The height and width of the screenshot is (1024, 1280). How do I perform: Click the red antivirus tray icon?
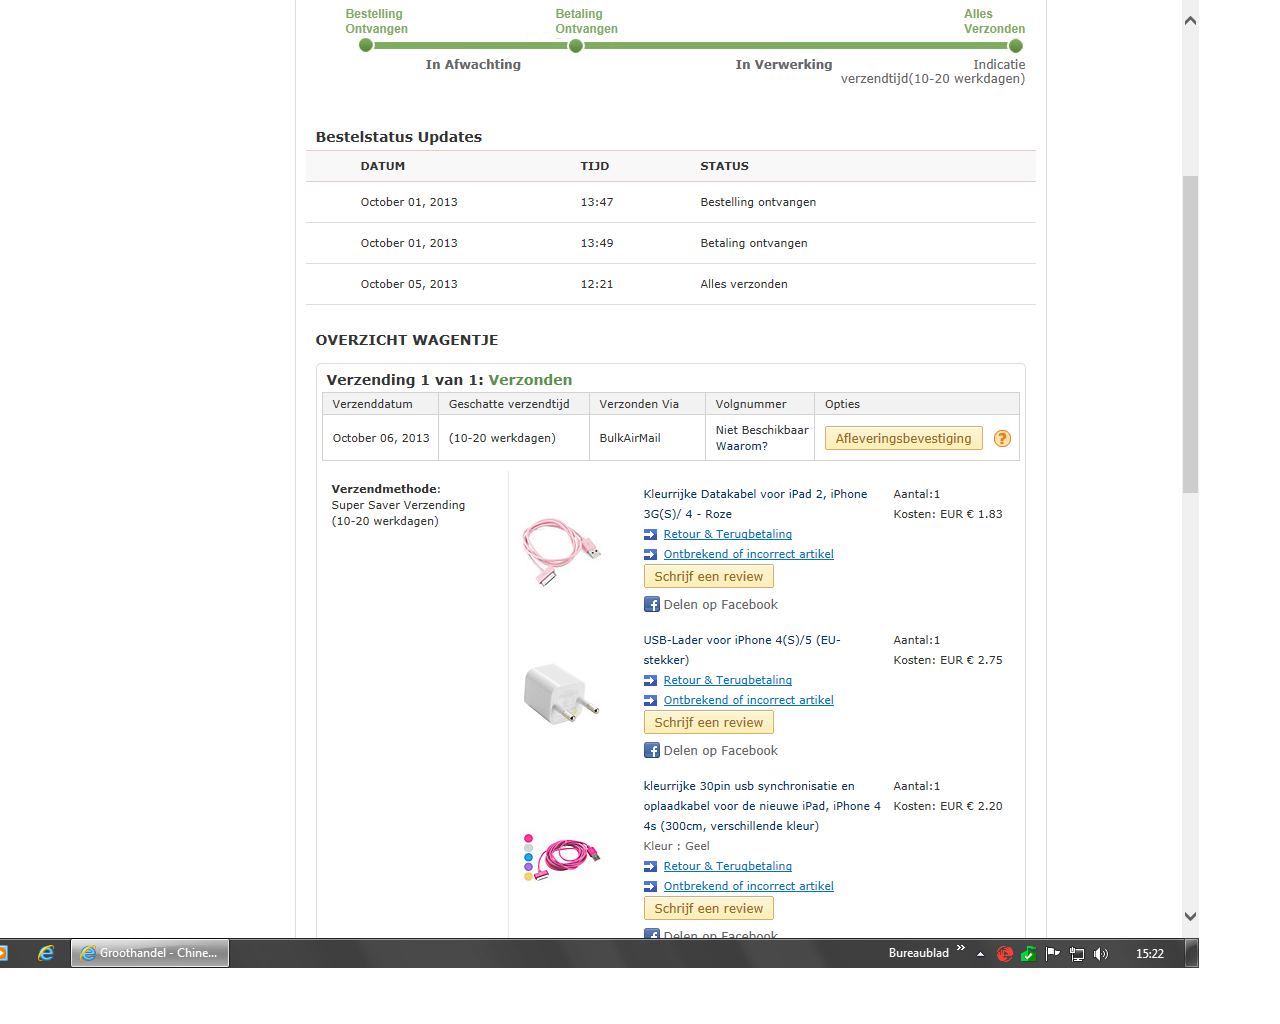(x=1005, y=954)
